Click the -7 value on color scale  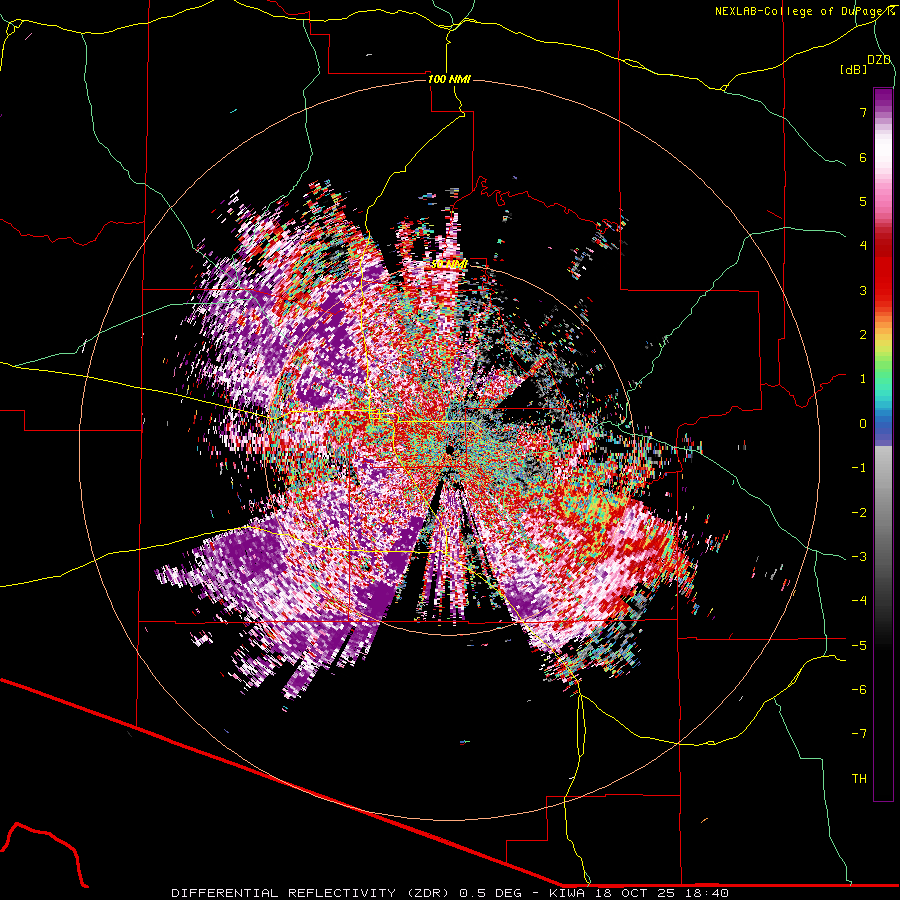(x=859, y=734)
